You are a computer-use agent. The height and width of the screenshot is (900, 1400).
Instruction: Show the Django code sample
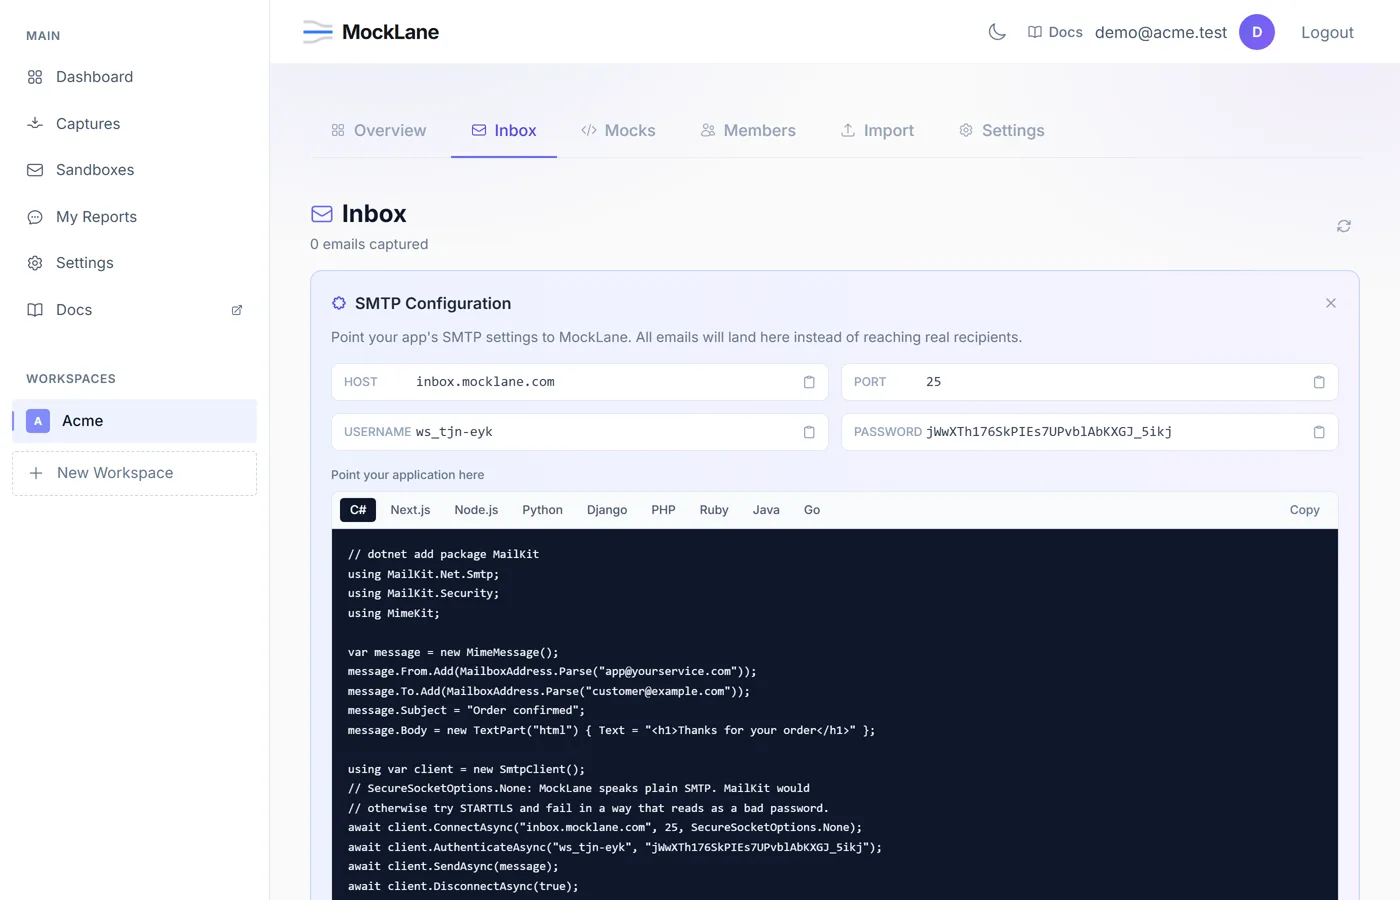pos(607,510)
